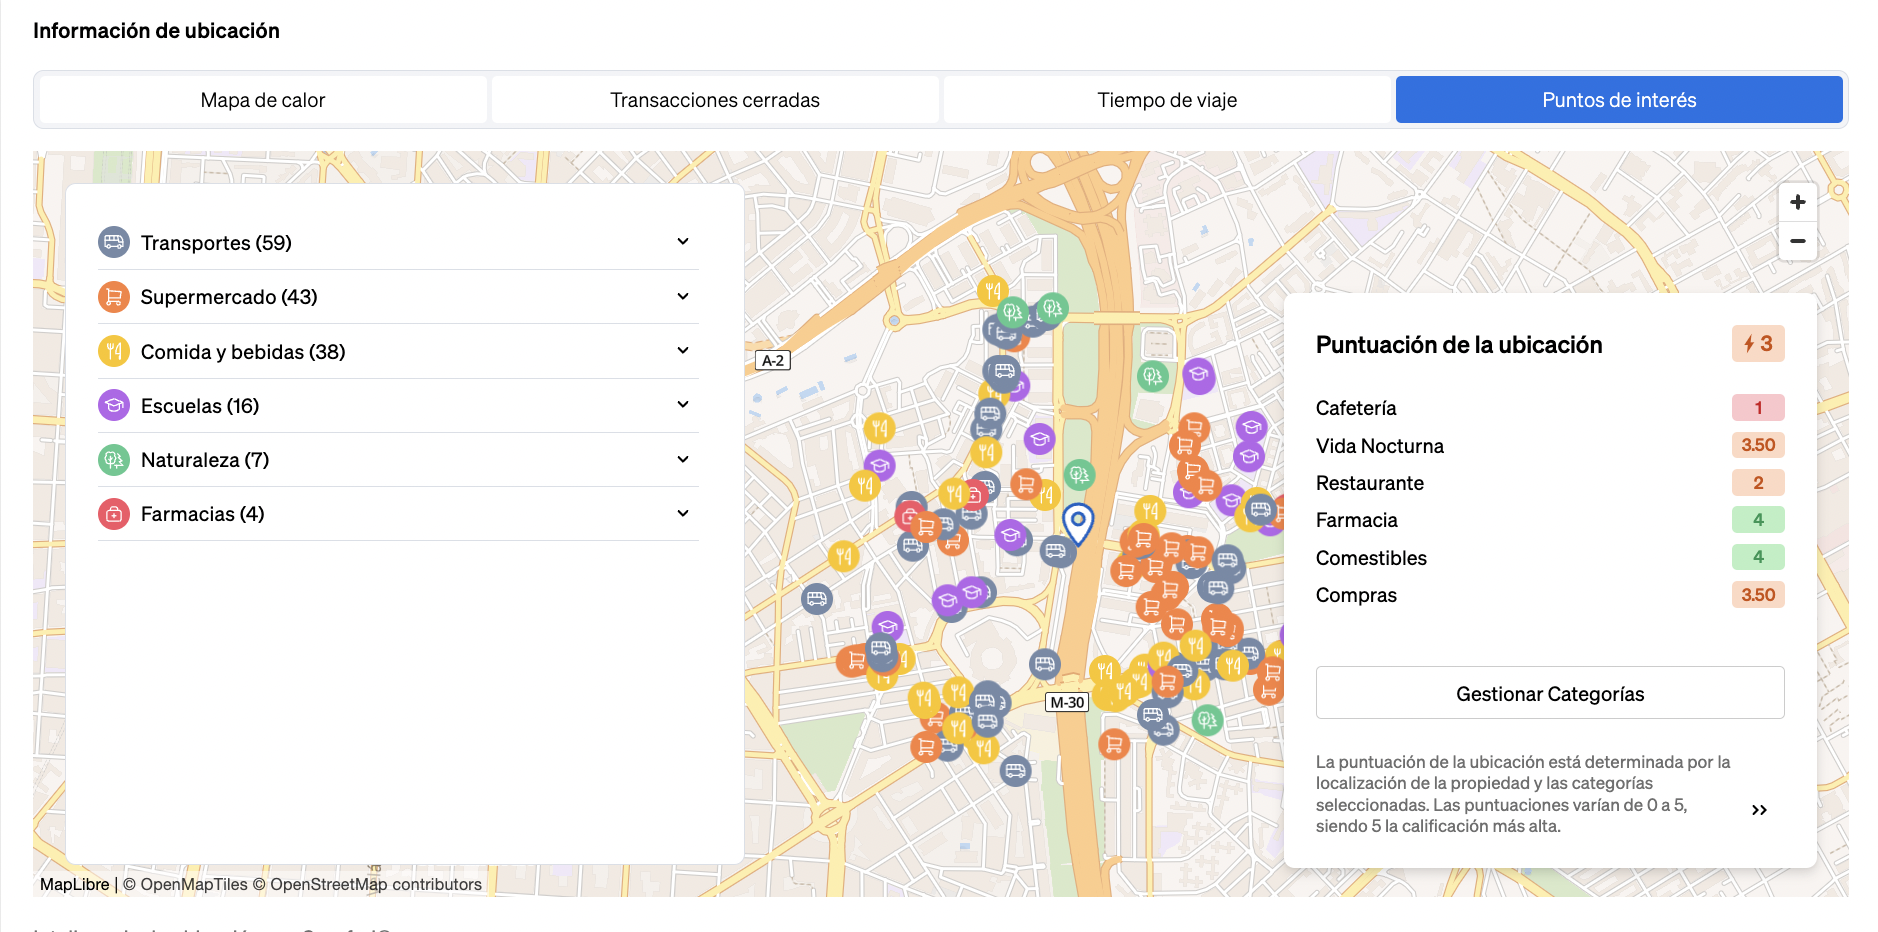Click the green tree marker above property pin

(x=1078, y=474)
